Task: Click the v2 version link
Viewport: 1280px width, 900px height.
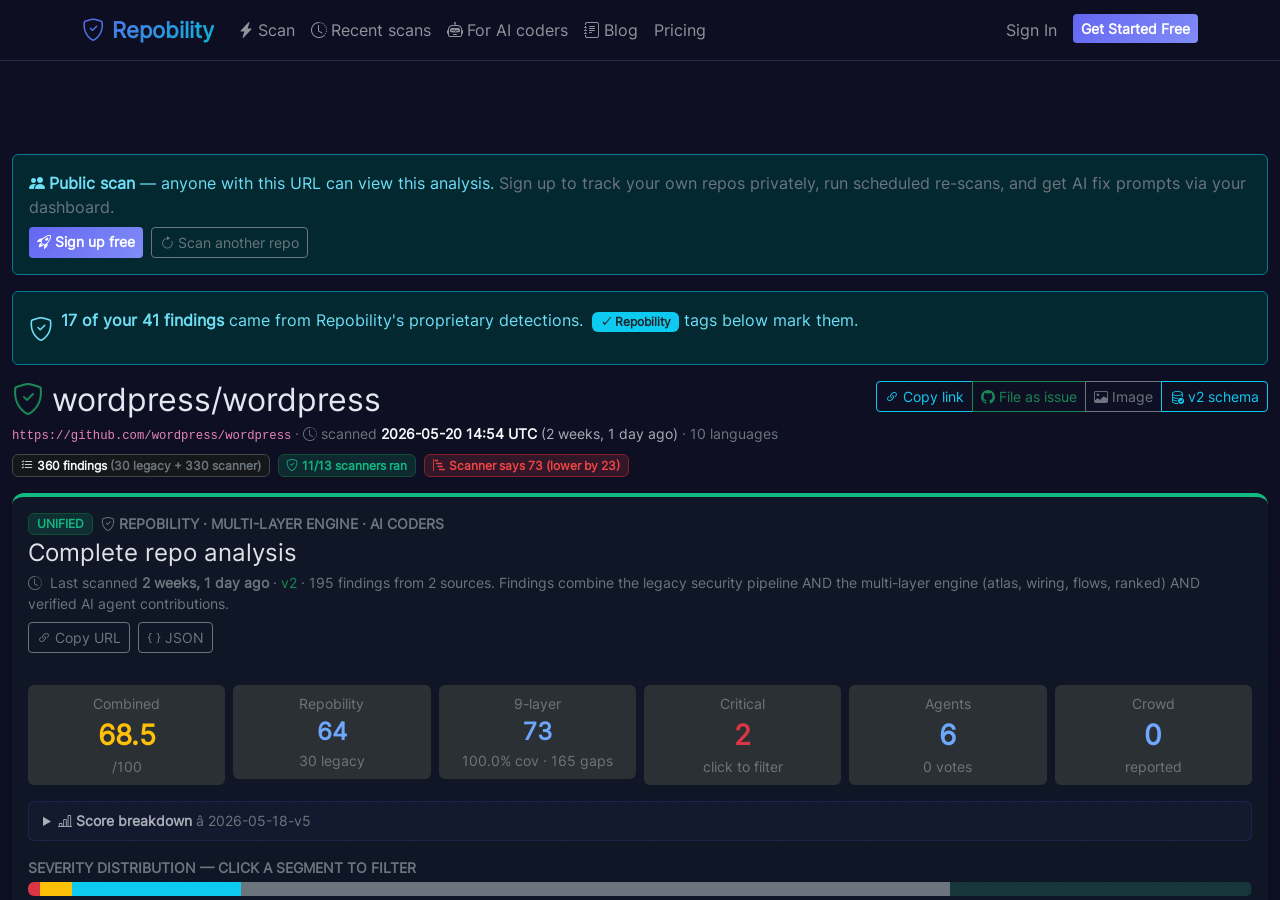Action: [289, 583]
